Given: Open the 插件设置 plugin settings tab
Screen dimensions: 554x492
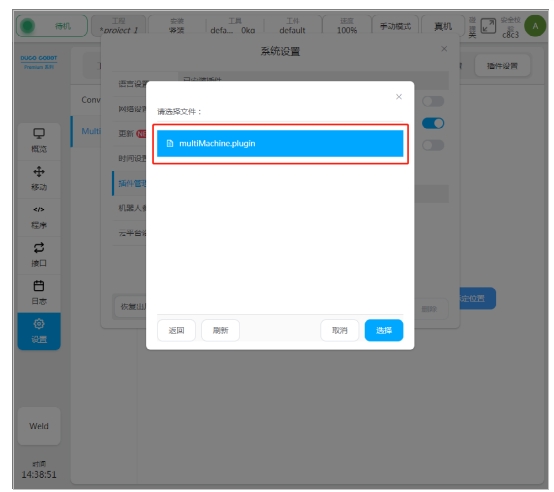Looking at the screenshot, I should pyautogui.click(x=502, y=66).
